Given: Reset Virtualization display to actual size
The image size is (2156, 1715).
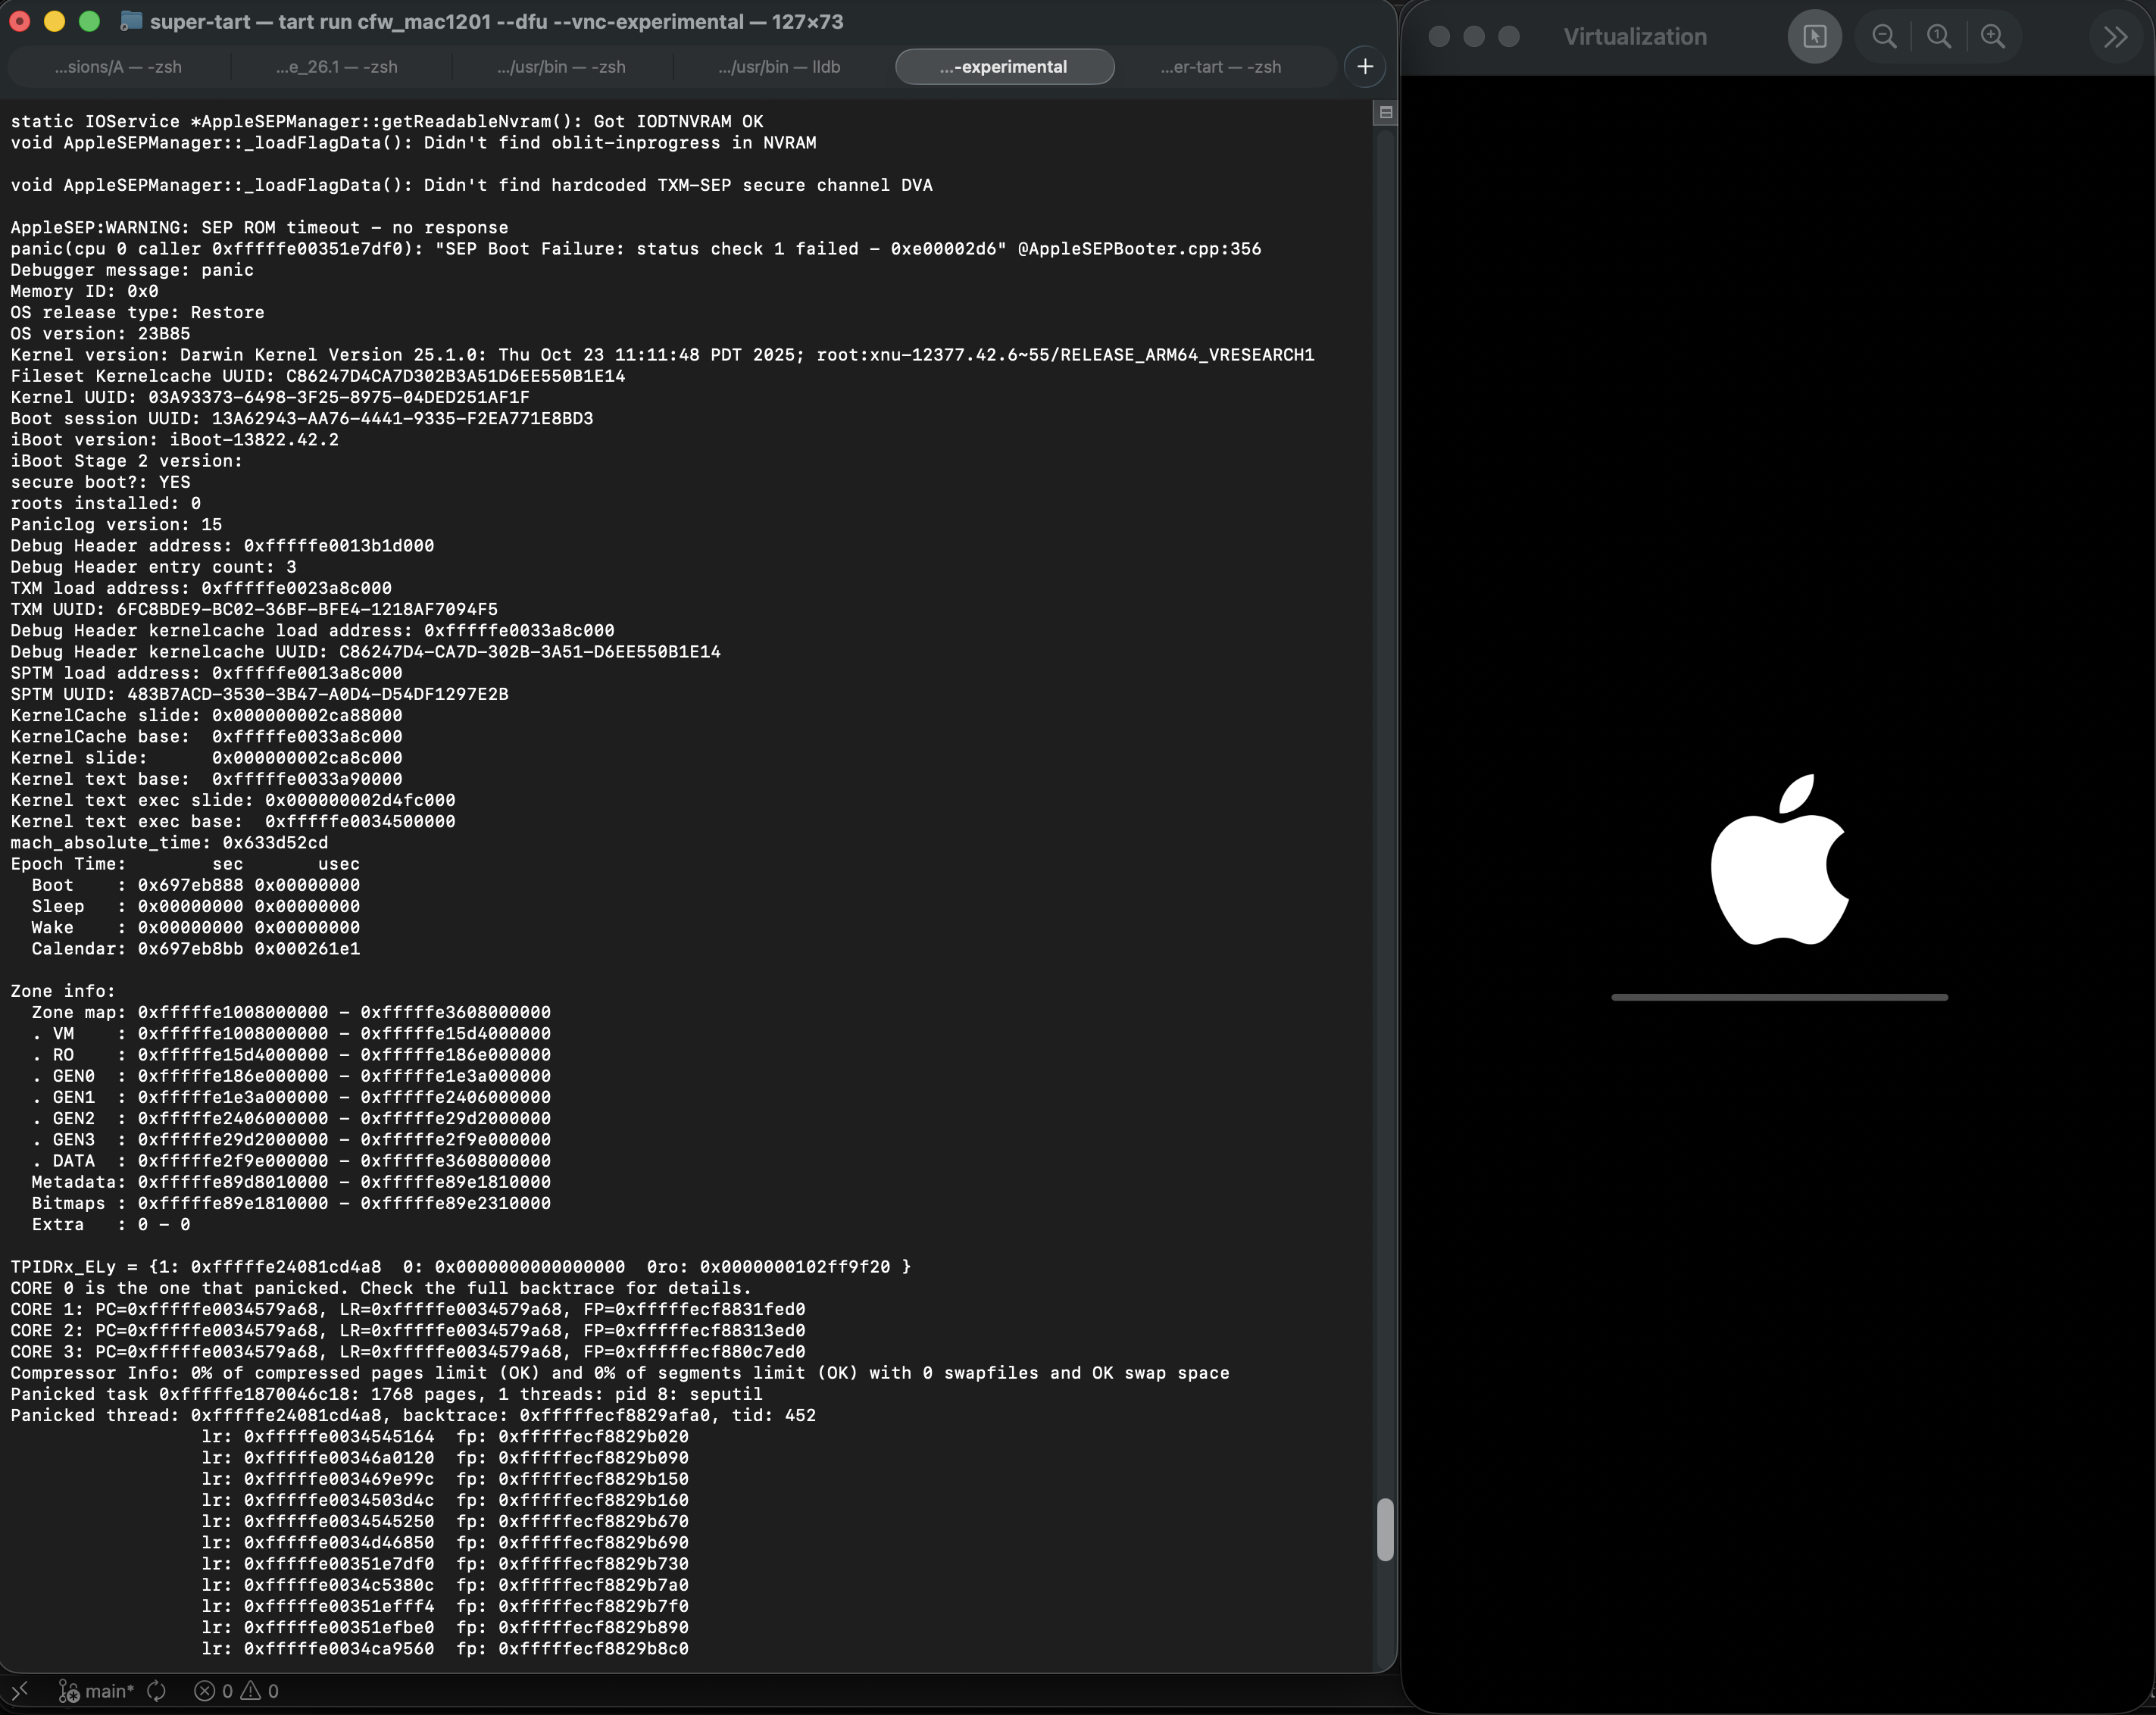Looking at the screenshot, I should [x=1939, y=37].
